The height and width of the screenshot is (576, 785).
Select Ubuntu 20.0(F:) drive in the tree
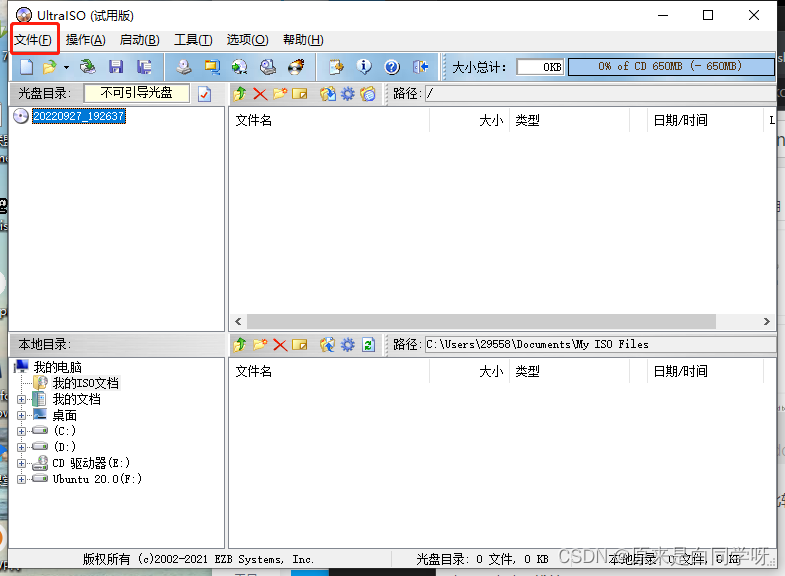[97, 479]
